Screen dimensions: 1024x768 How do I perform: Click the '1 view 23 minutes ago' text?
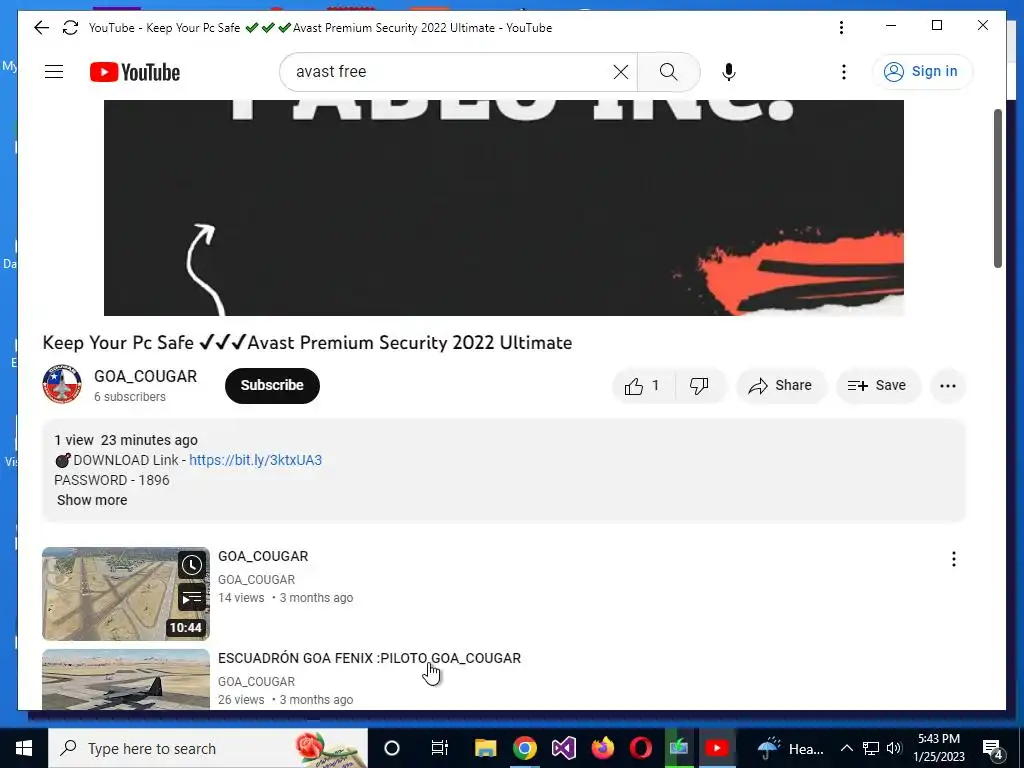[x=126, y=440]
